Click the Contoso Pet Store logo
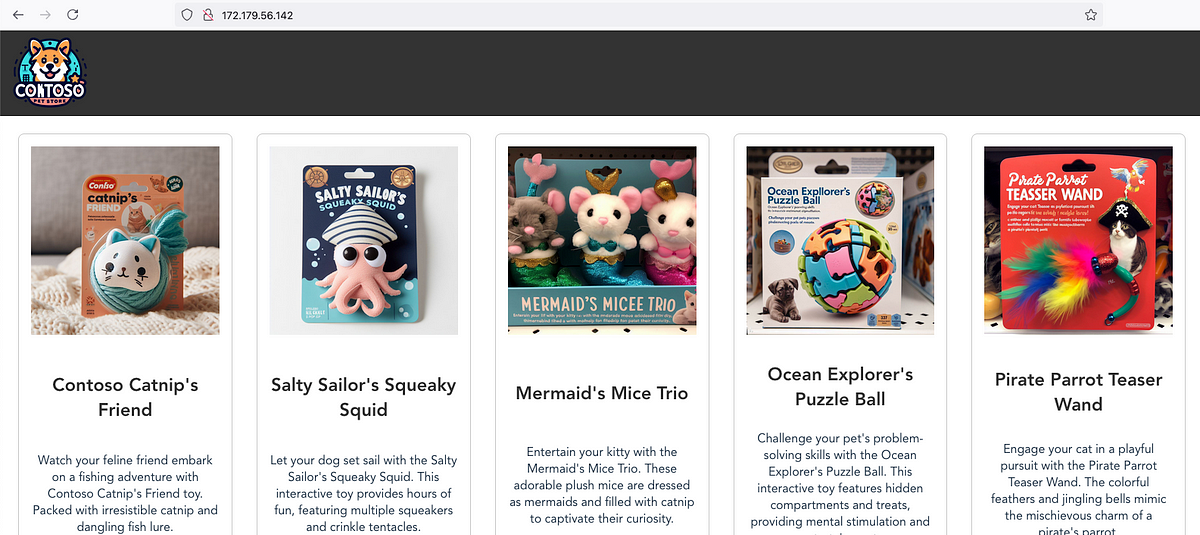Viewport: 1200px width, 535px height. [x=51, y=73]
